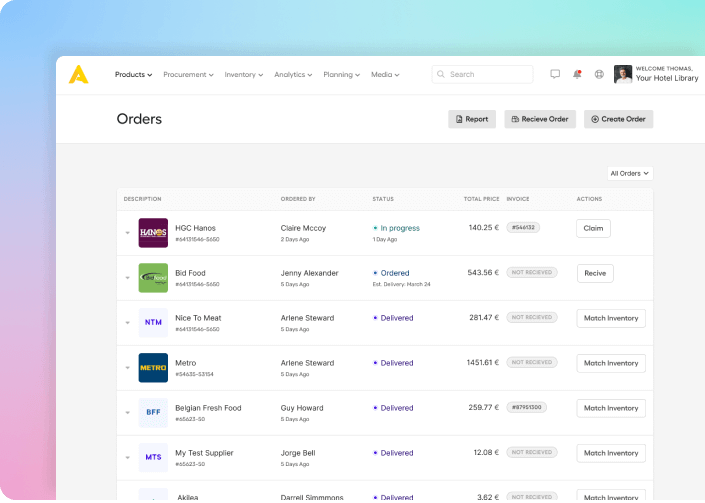Click the NTM supplier logo

click(x=153, y=323)
